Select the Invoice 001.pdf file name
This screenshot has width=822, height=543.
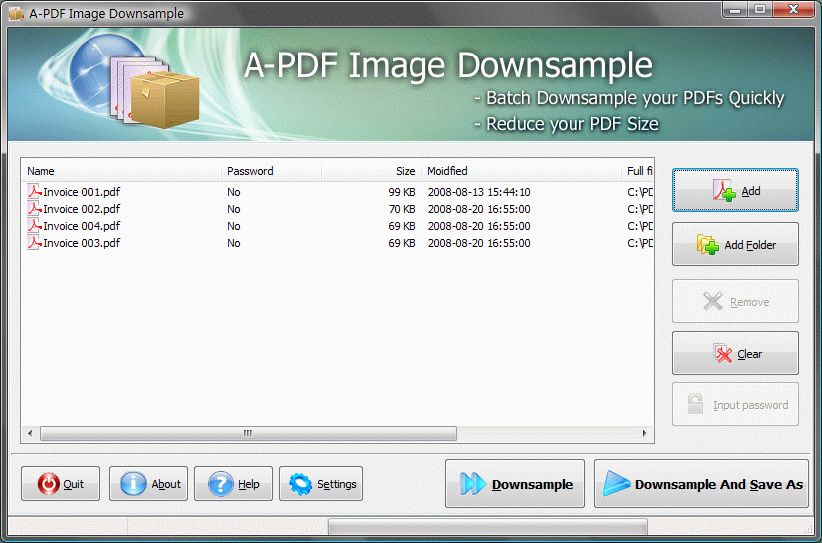[x=82, y=192]
